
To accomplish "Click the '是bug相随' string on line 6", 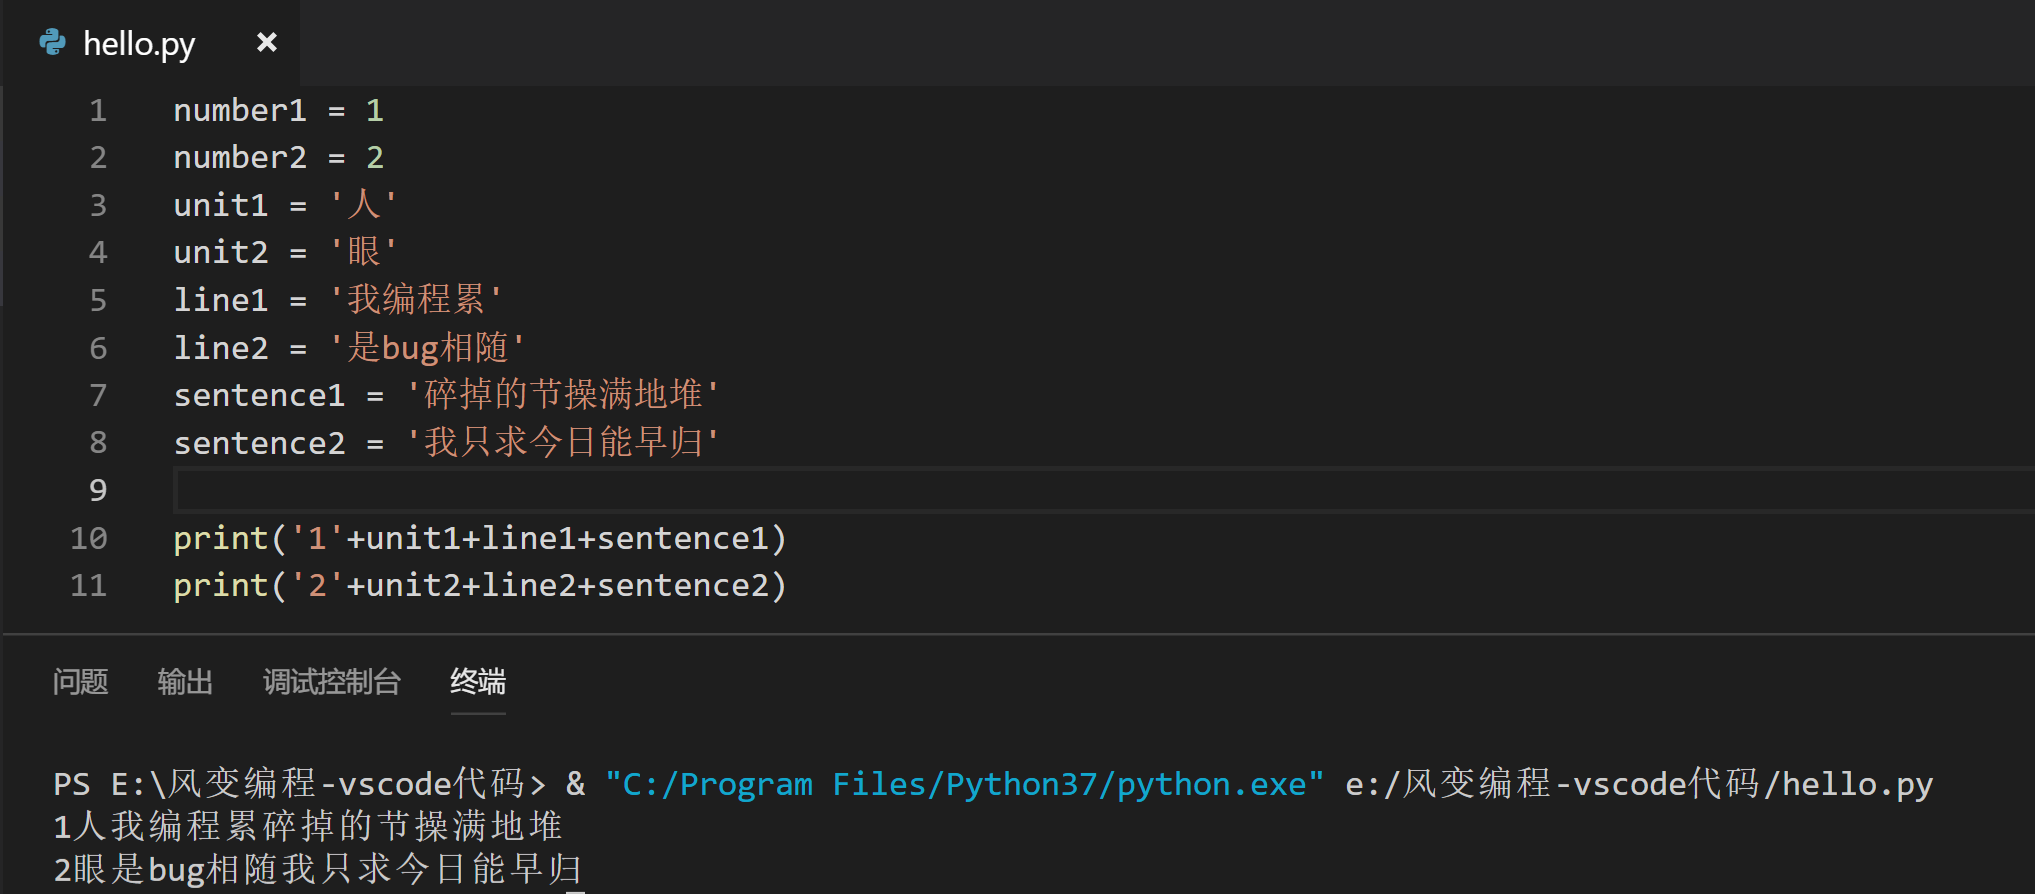I will point(427,348).
